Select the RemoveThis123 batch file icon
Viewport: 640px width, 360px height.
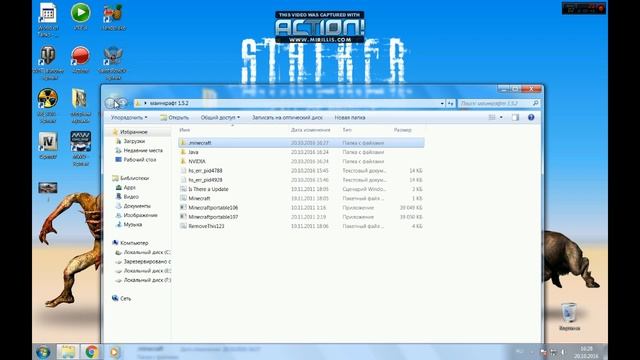[183, 226]
